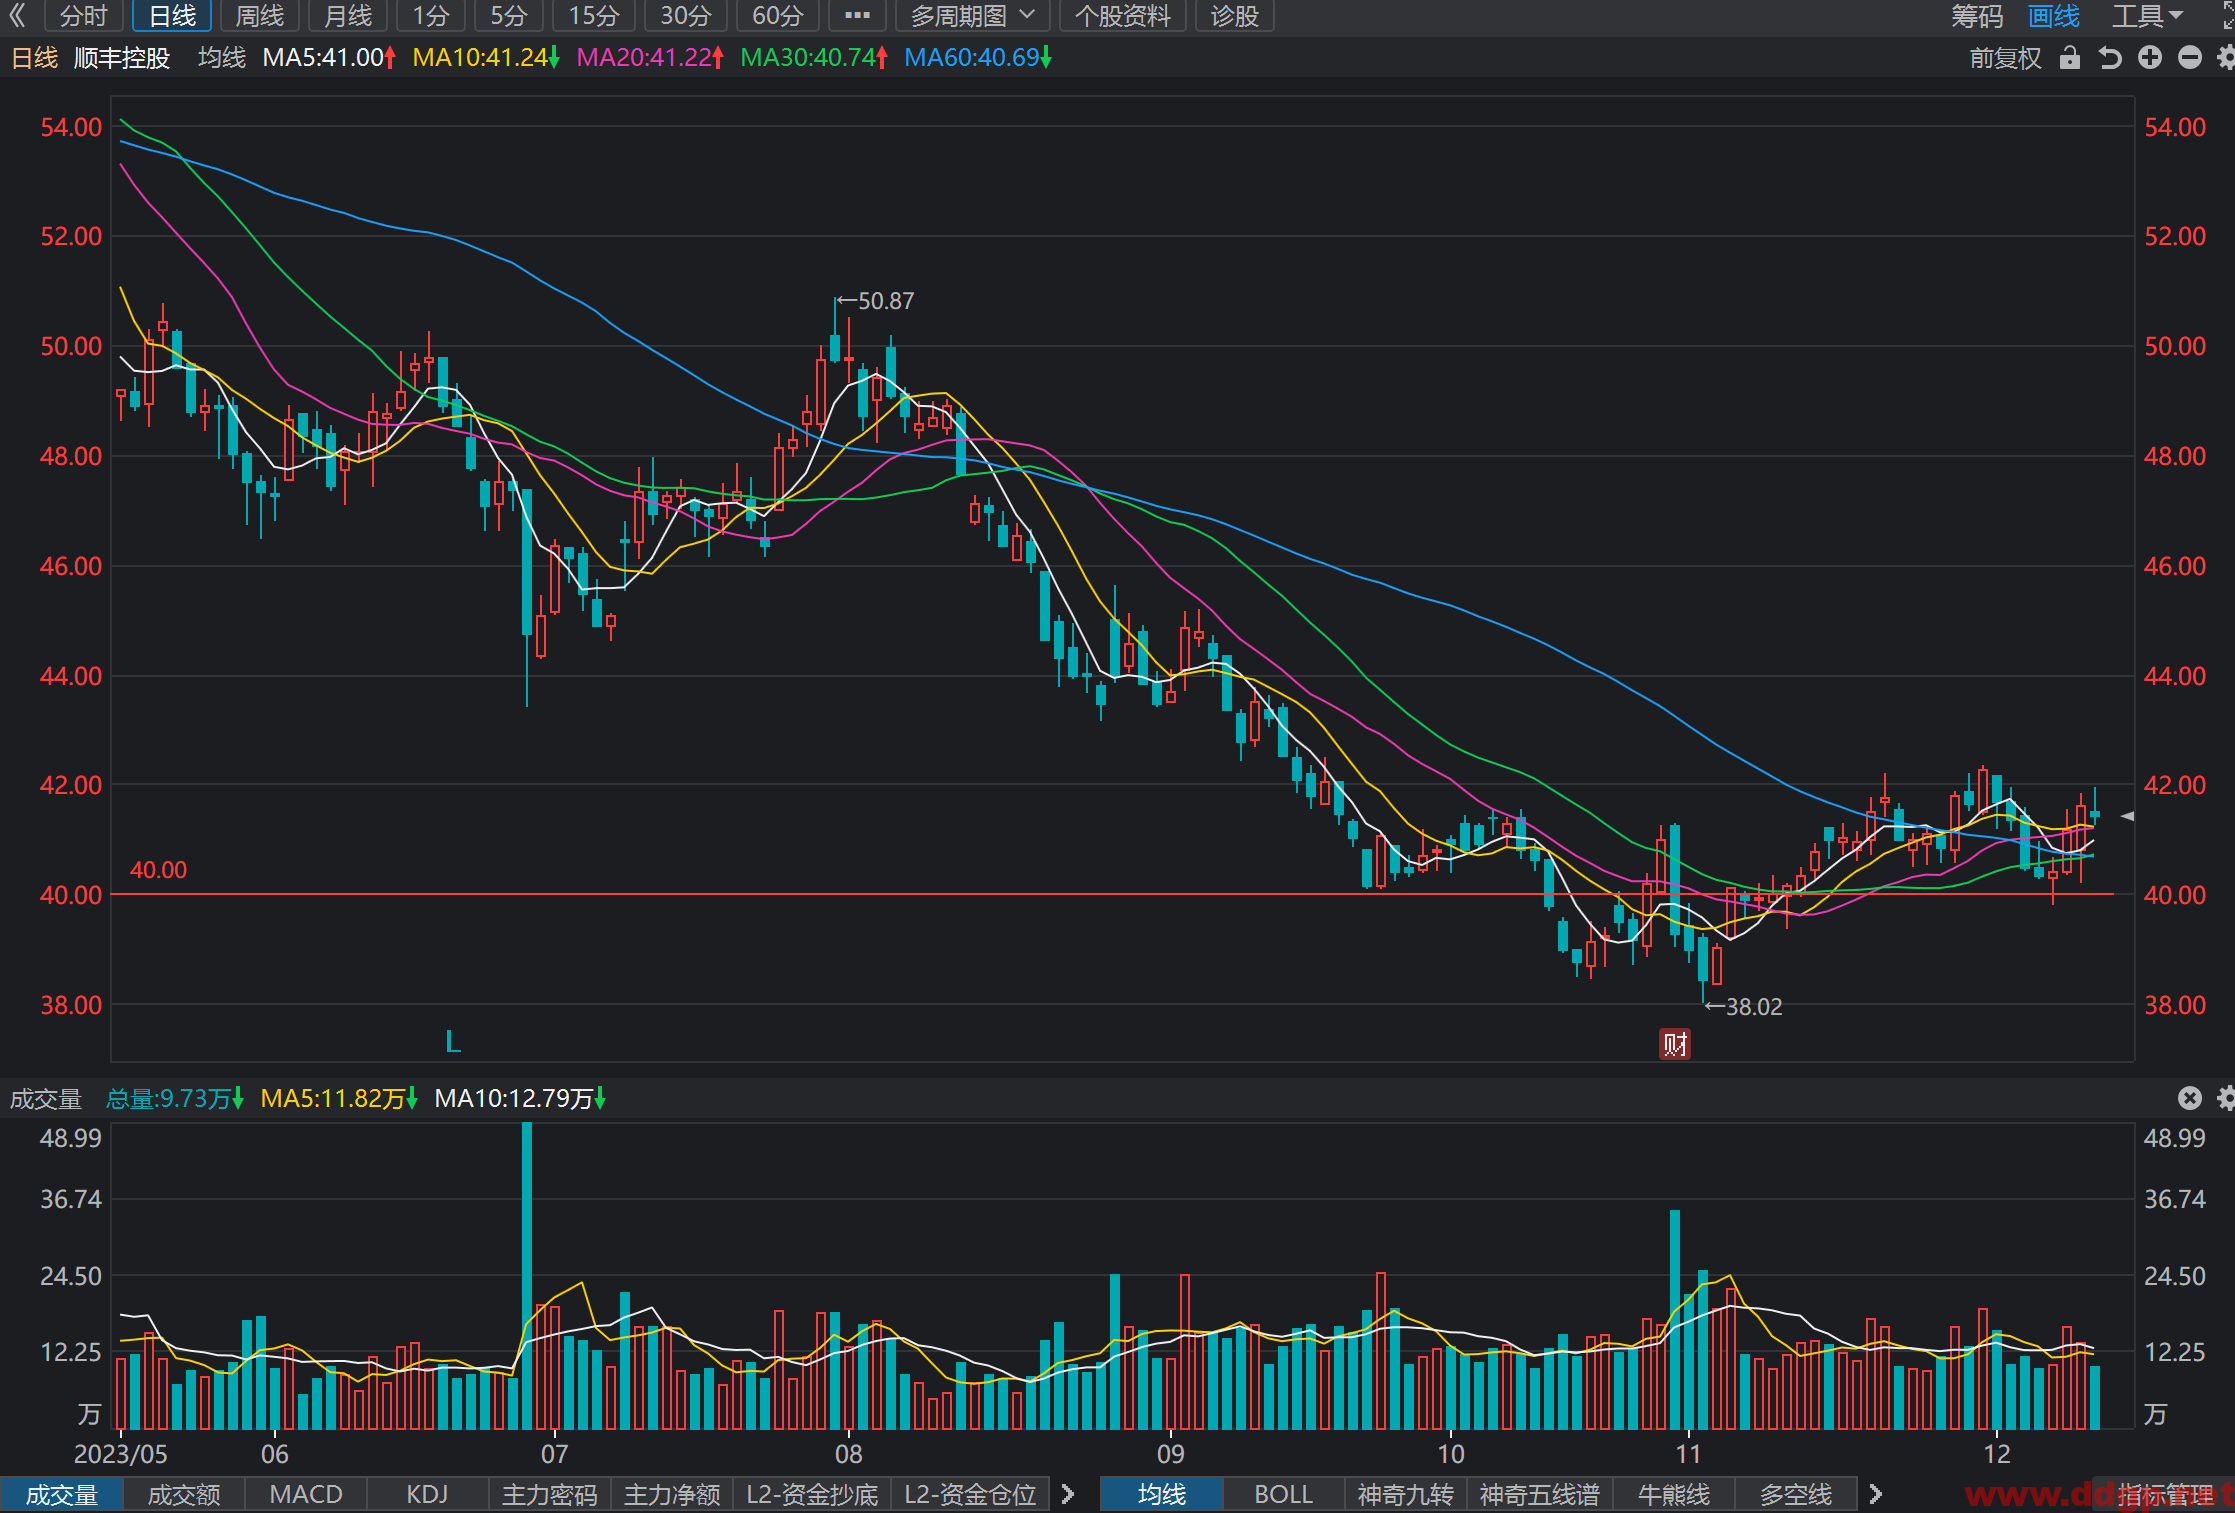This screenshot has height=1513, width=2235.
Task: Open the 工具 tools dropdown
Action: pyautogui.click(x=2148, y=16)
